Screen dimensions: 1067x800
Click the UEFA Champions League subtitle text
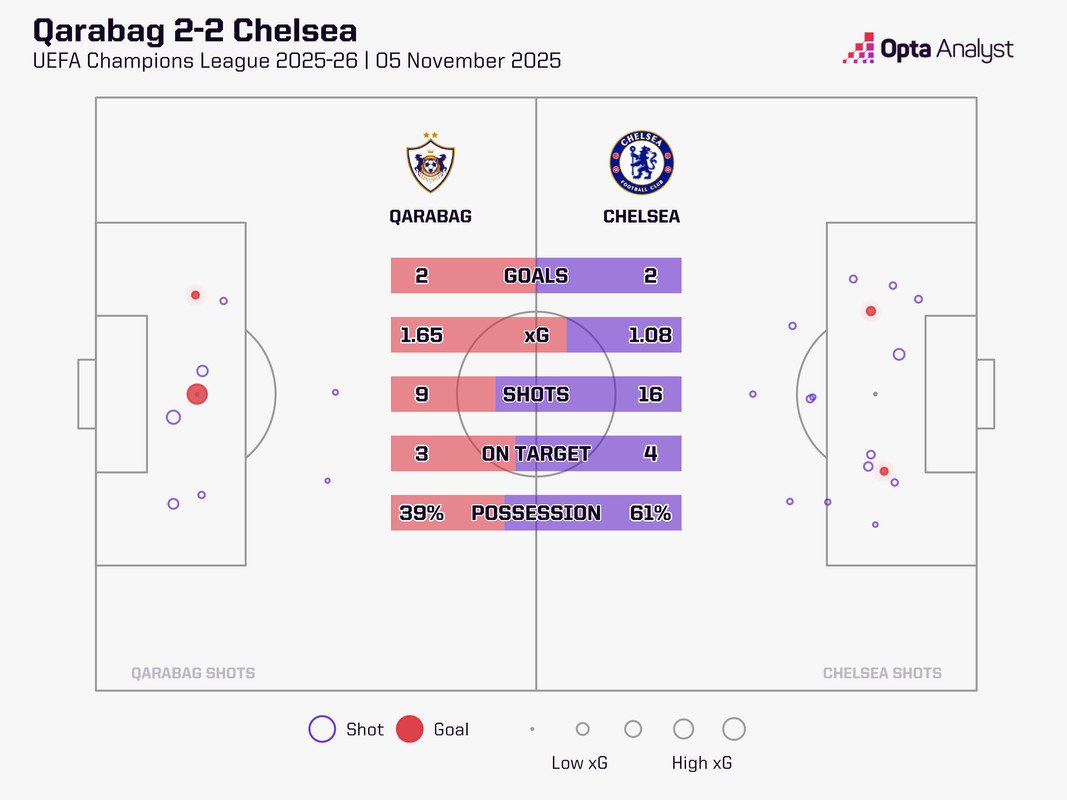click(x=296, y=61)
